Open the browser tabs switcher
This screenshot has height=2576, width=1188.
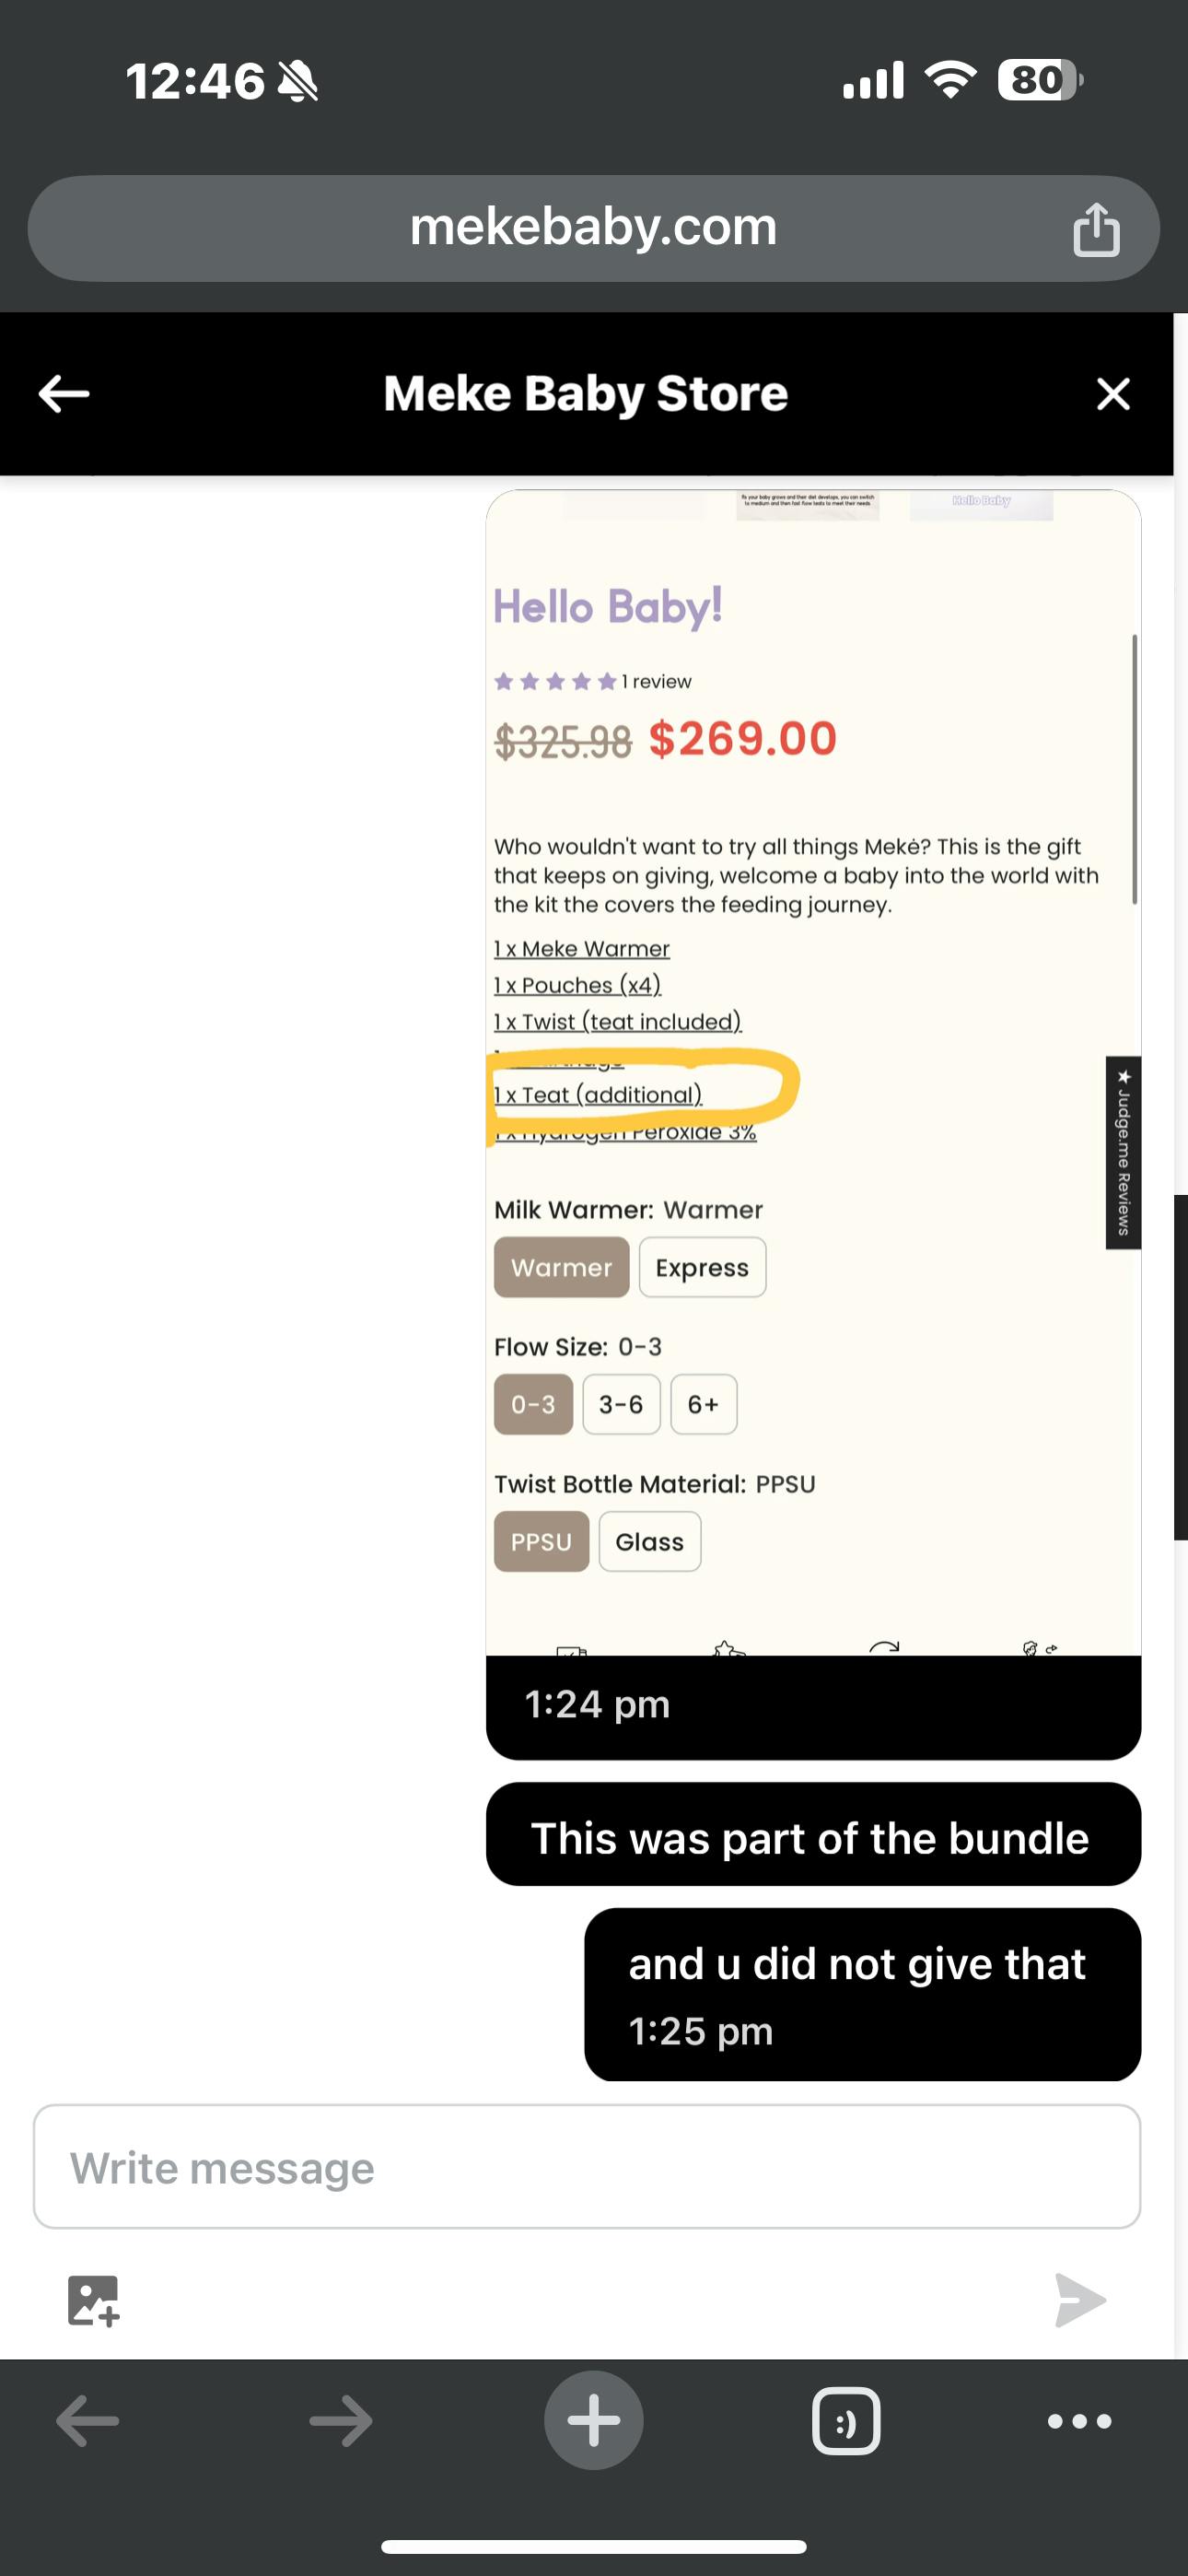[846, 2420]
